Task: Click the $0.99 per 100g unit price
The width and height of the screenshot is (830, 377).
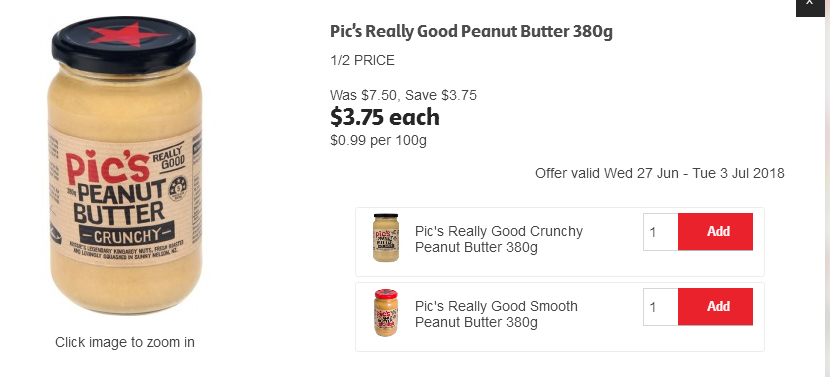Action: 378,140
